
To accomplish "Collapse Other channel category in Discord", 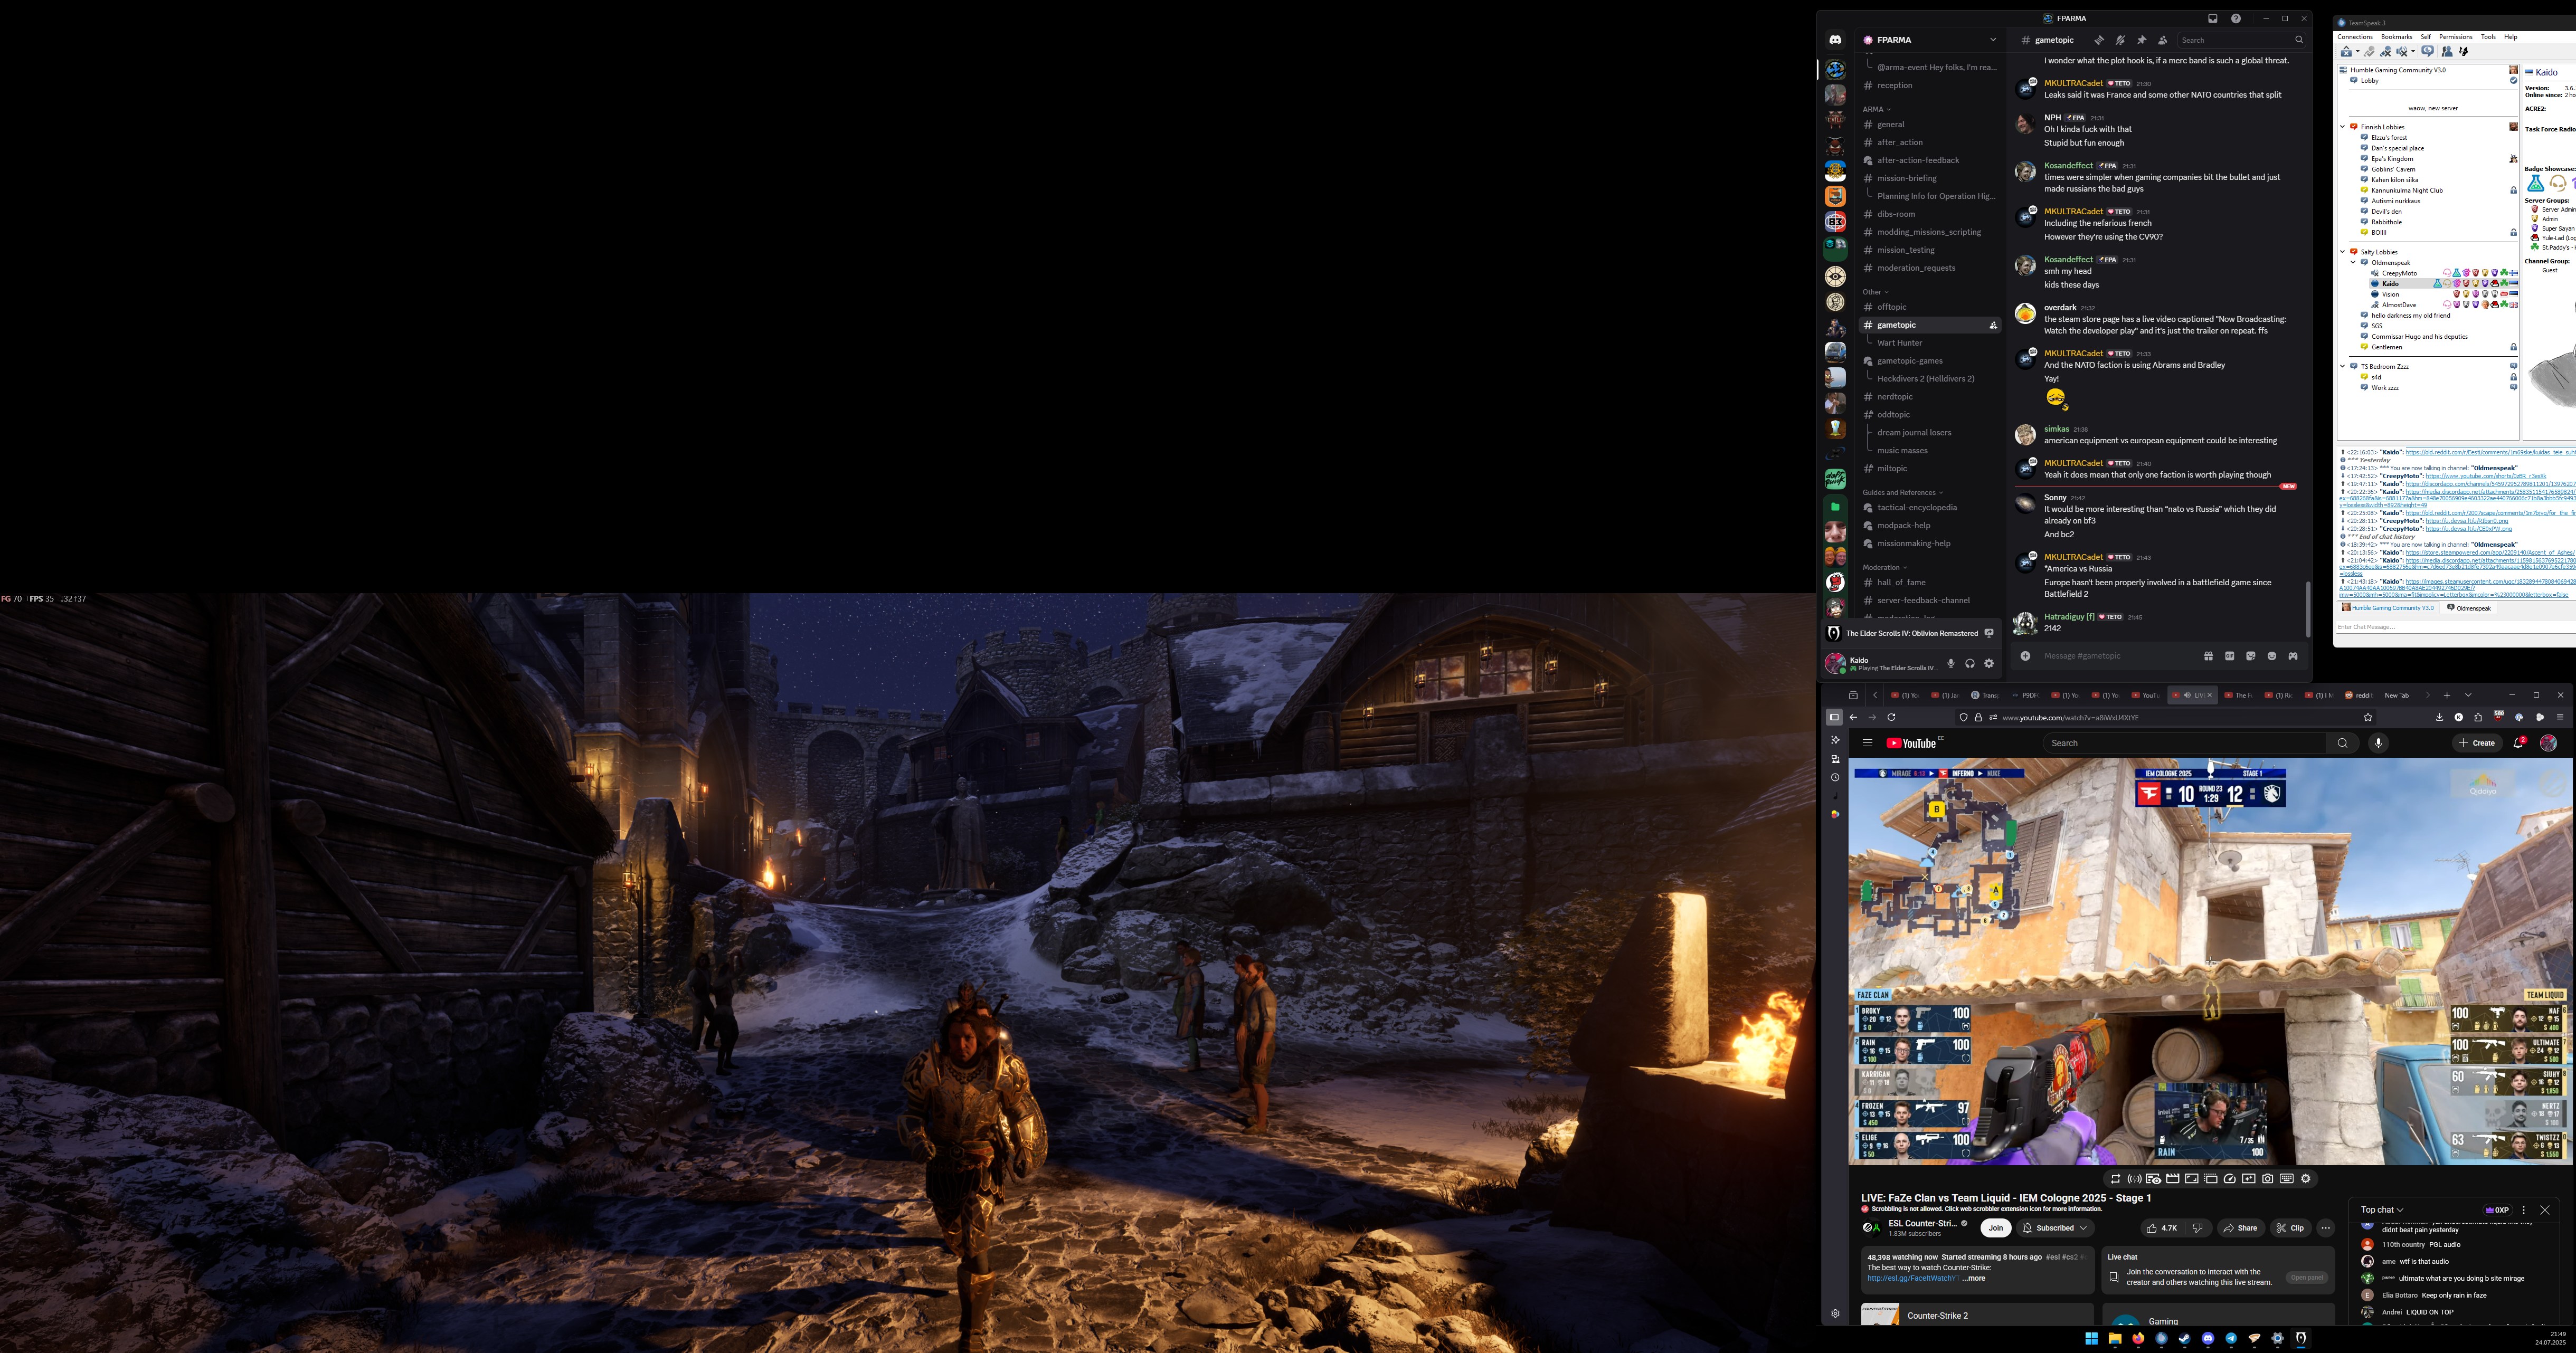I will (x=1875, y=292).
